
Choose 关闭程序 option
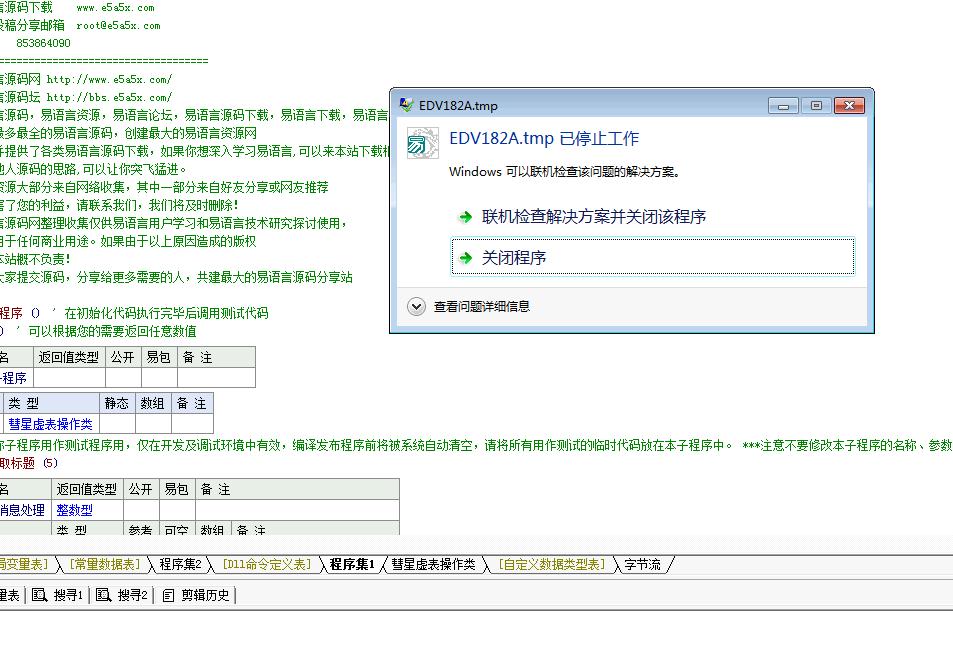coord(653,256)
